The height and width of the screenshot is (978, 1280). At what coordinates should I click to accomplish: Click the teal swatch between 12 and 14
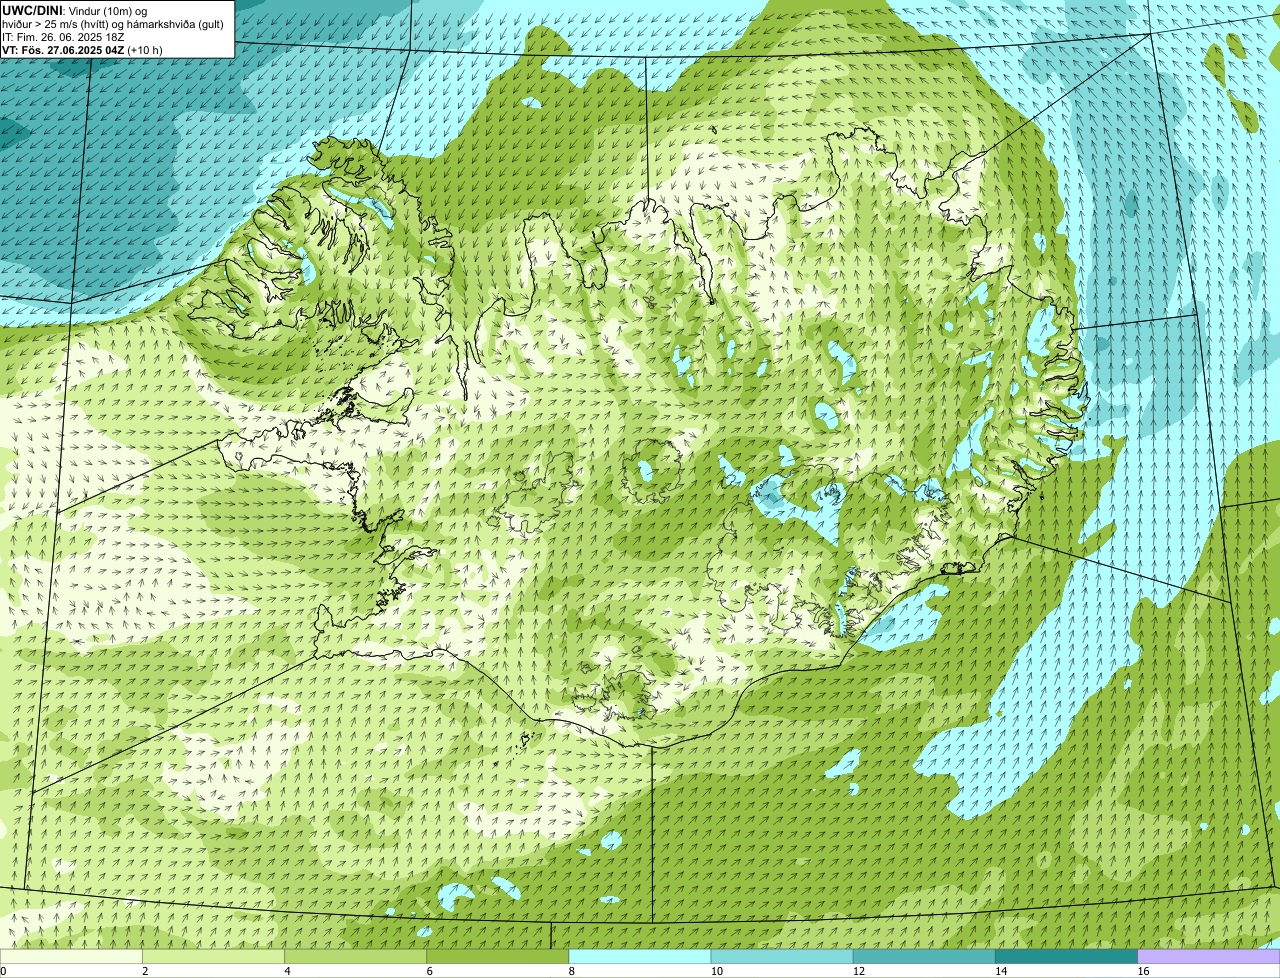pos(924,956)
